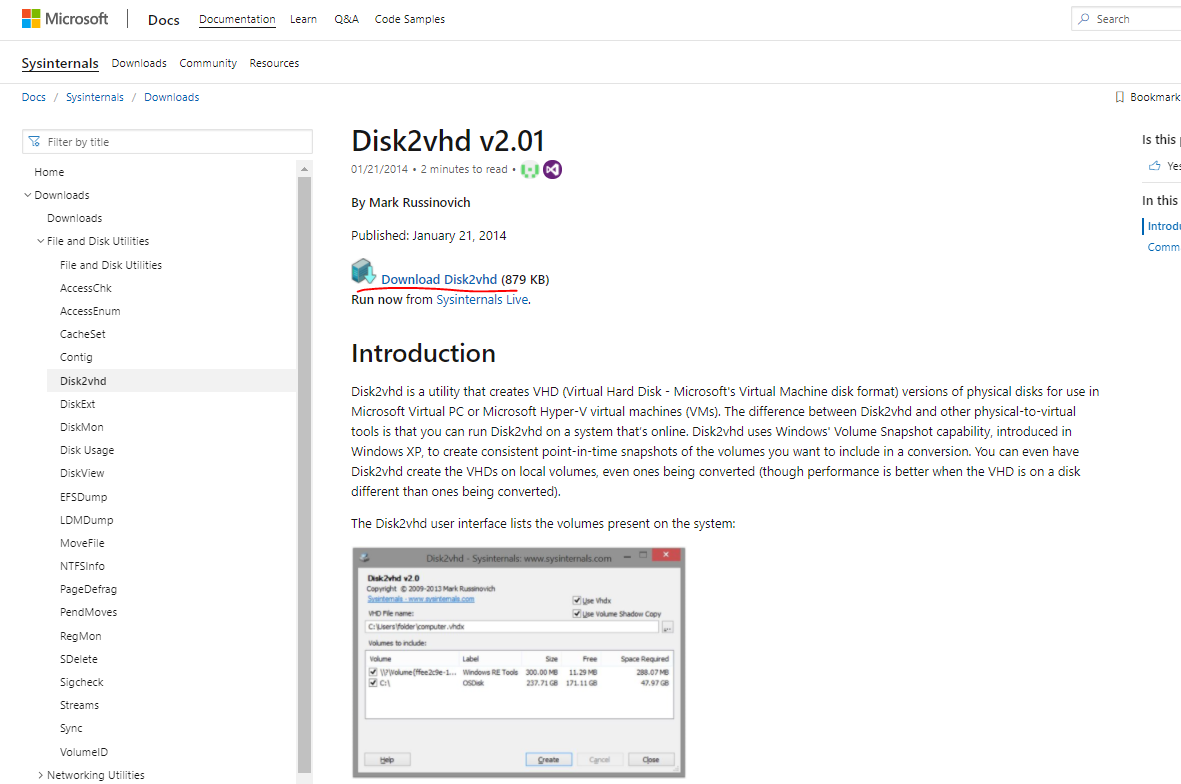Screen dimensions: 1181x784
Task: Select DiskView in the sidebar
Action: click(x=82, y=474)
